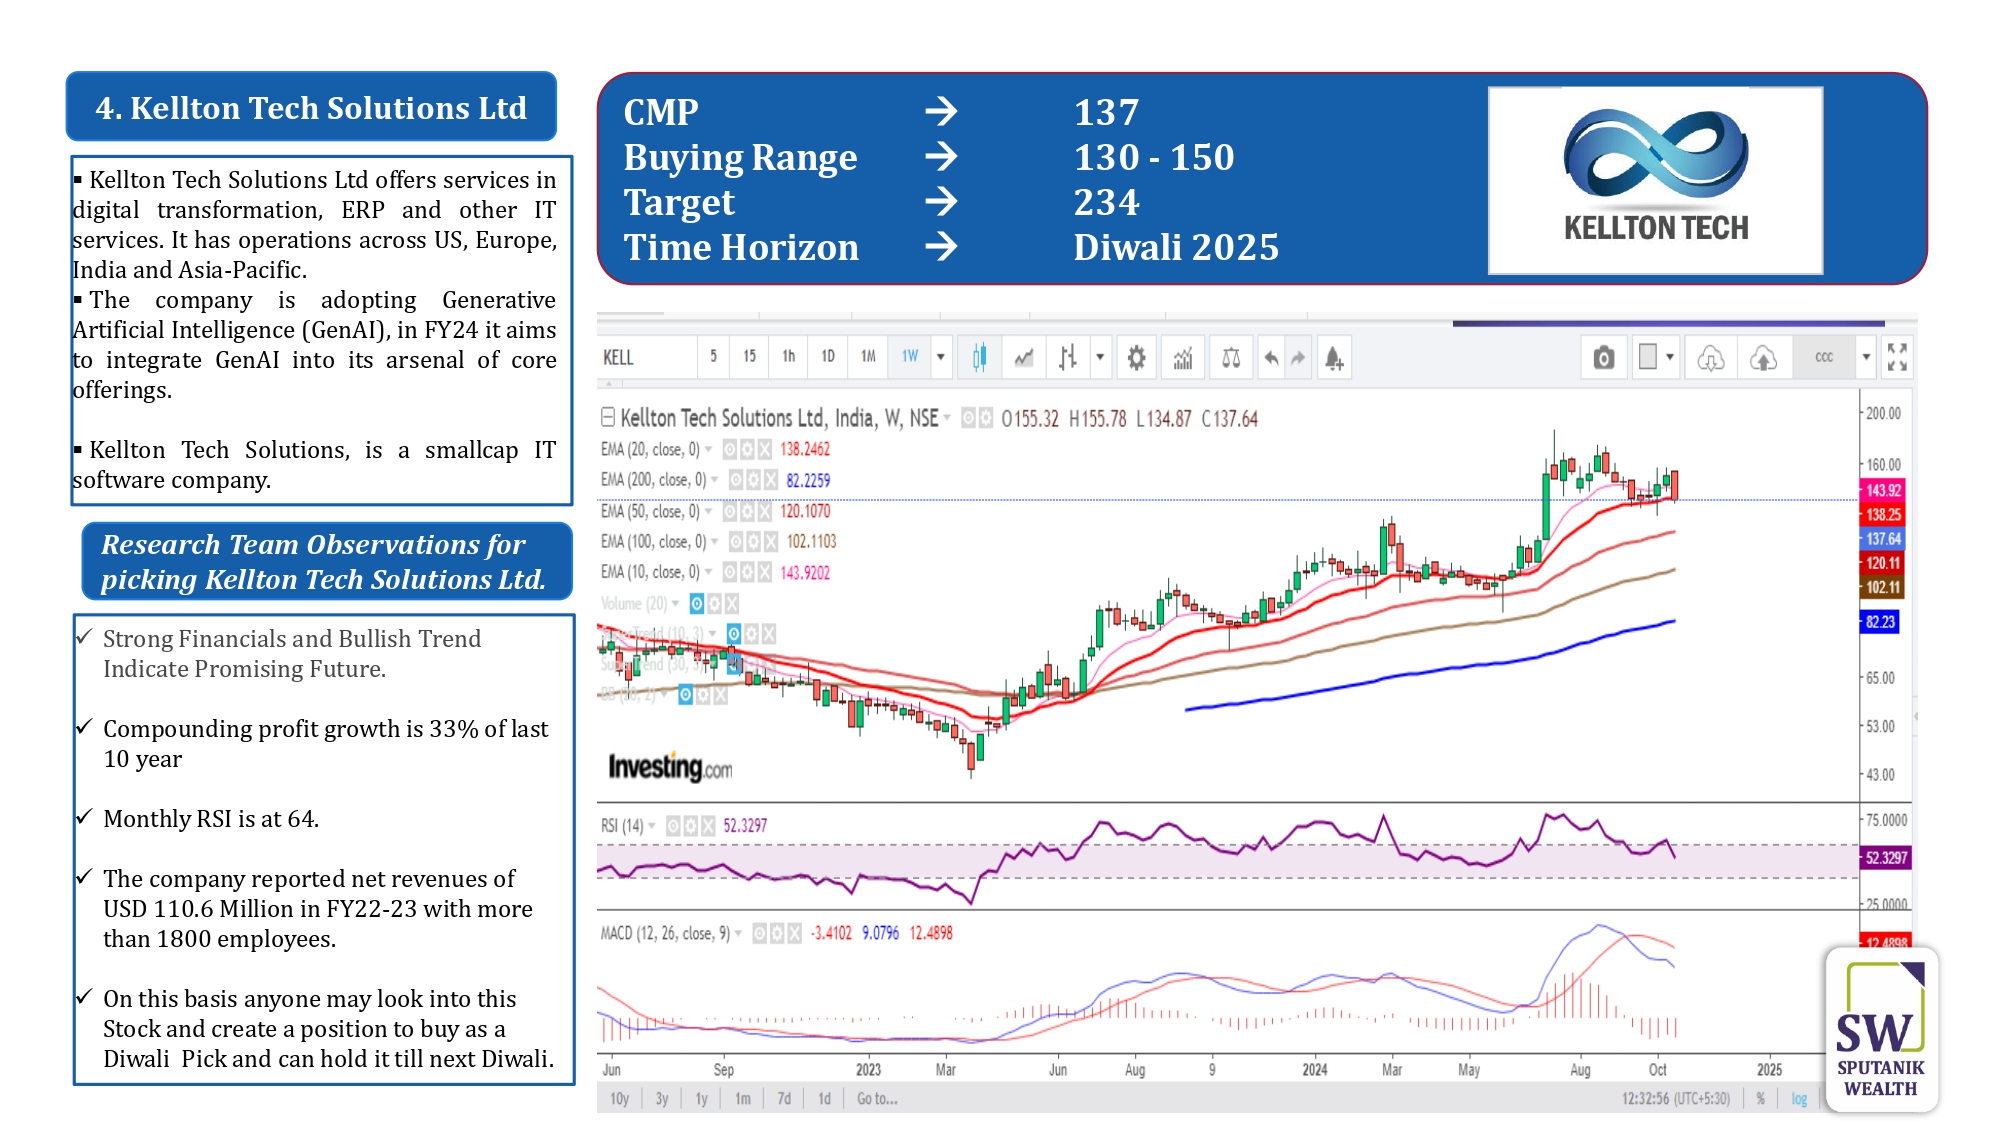Open settings gear for EMA (50, close, 0)
2000x1125 pixels.
[747, 511]
